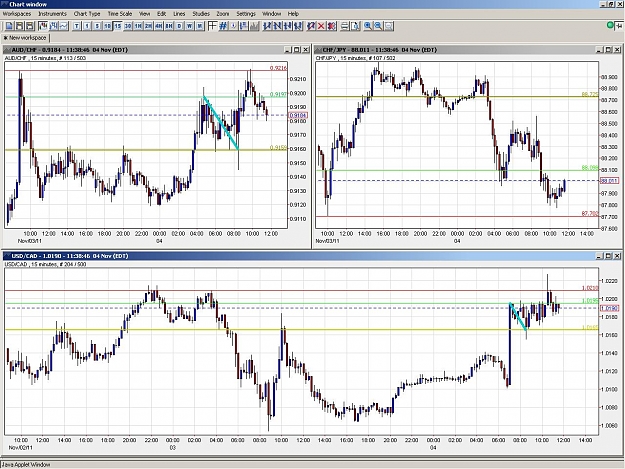Click the 0.9184 current price marker
The image size is (625, 469).
click(298, 115)
